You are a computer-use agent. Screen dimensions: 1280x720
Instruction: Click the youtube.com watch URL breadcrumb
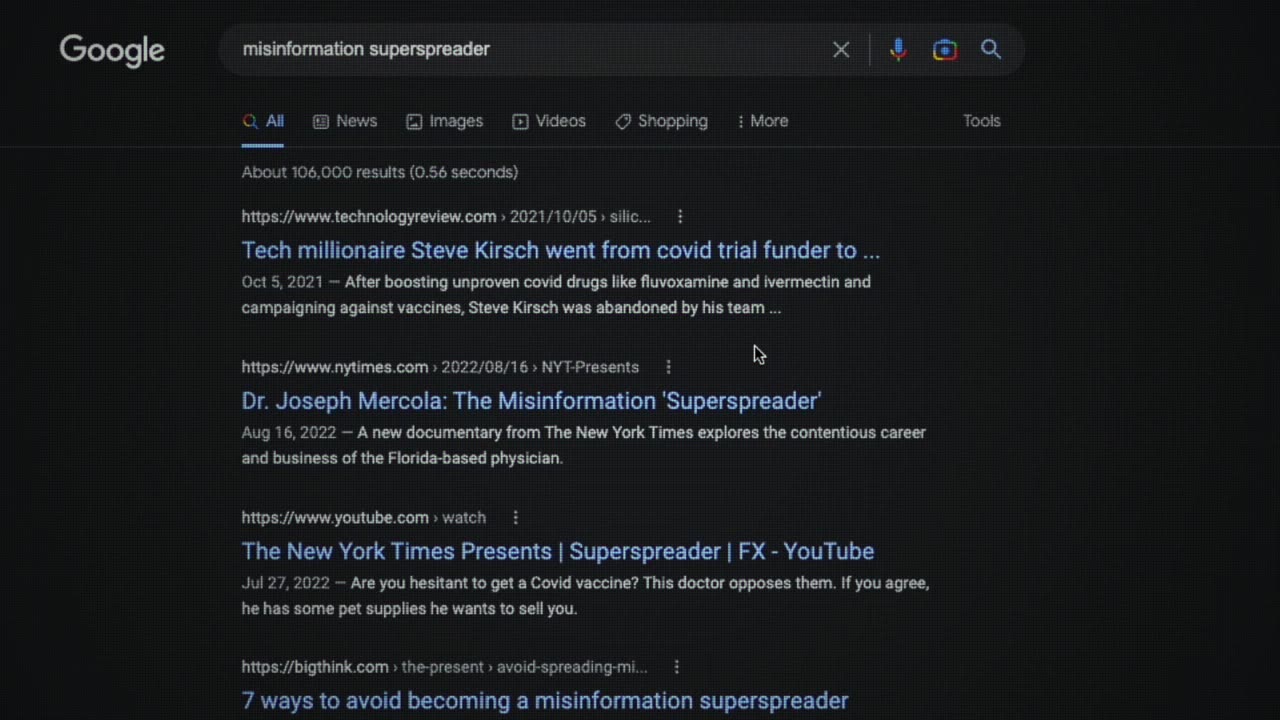point(363,517)
